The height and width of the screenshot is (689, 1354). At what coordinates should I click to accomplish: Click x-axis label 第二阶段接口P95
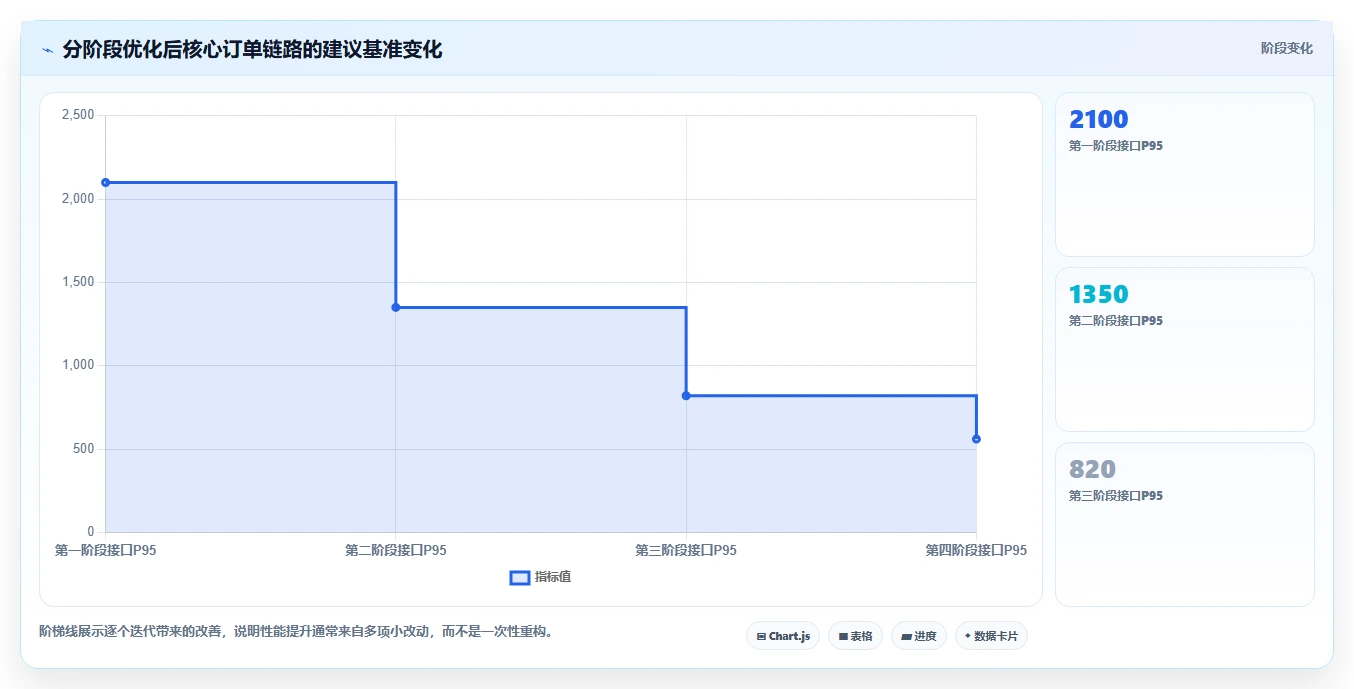pos(396,550)
